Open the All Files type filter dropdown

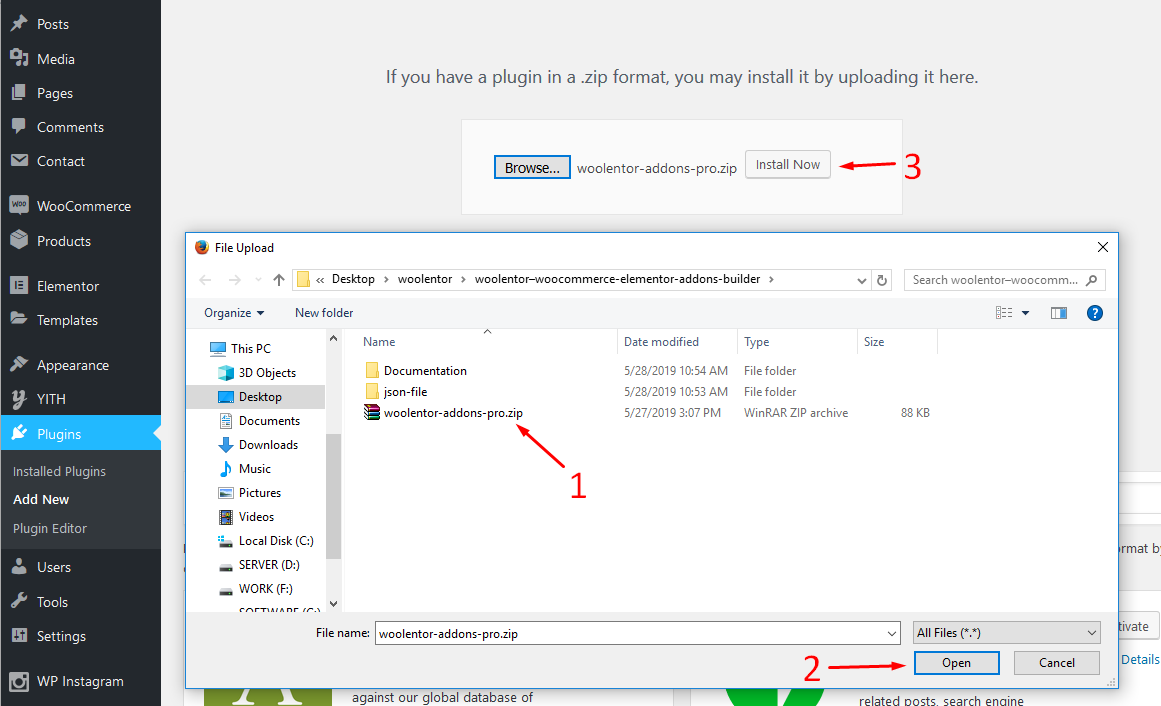(1006, 633)
